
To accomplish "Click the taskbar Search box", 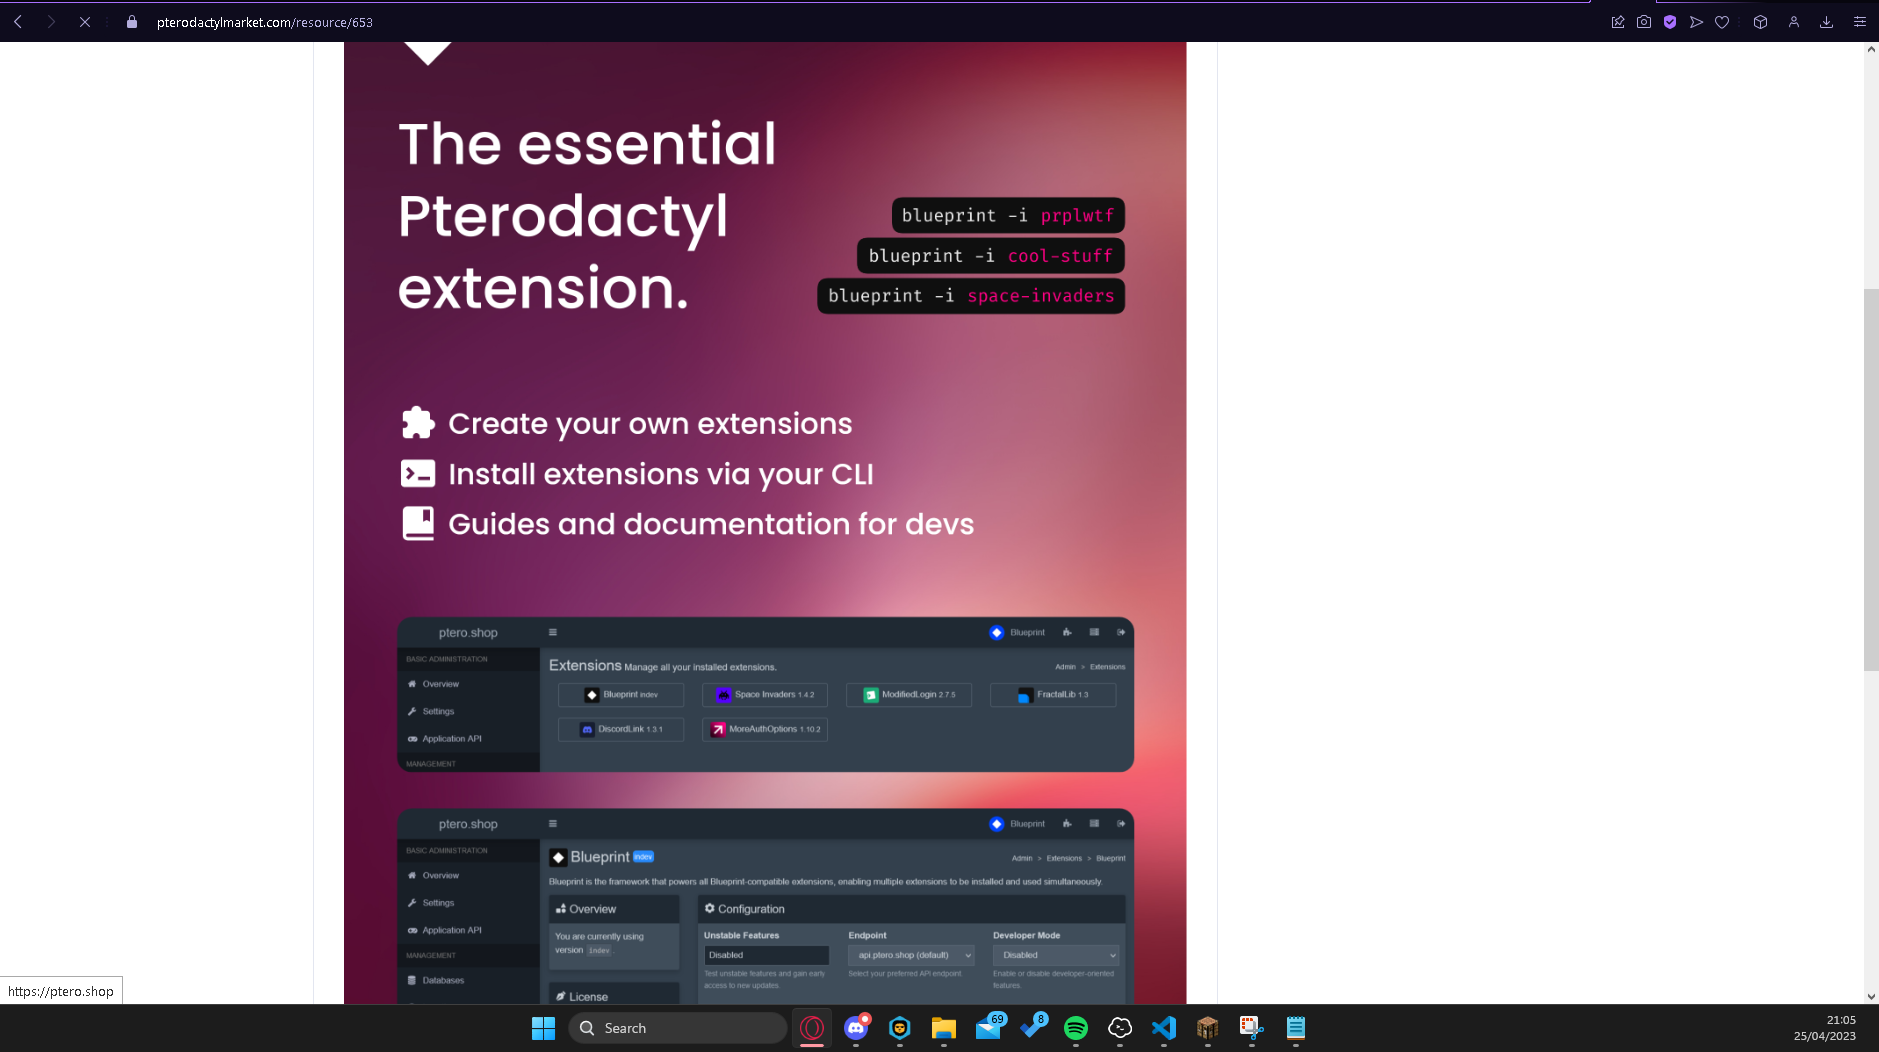I will (x=678, y=1028).
